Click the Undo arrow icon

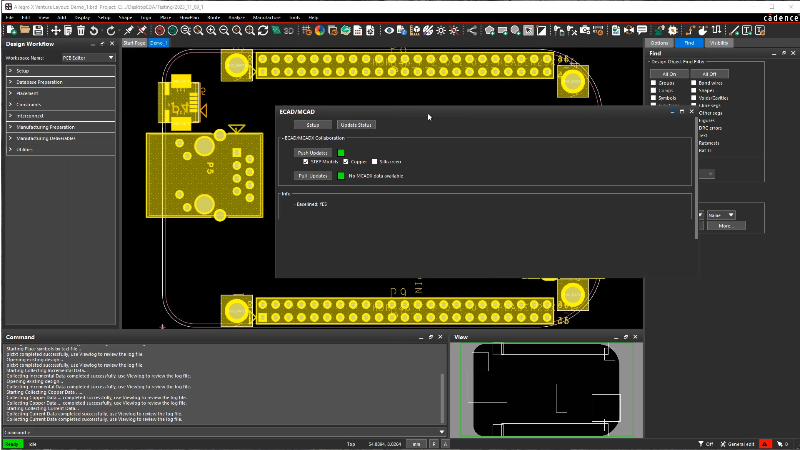pyautogui.click(x=95, y=30)
